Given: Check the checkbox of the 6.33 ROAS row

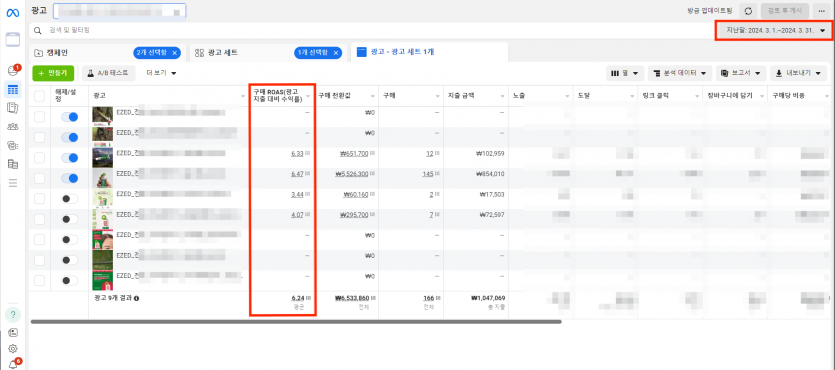Looking at the screenshot, I should click(x=40, y=158).
